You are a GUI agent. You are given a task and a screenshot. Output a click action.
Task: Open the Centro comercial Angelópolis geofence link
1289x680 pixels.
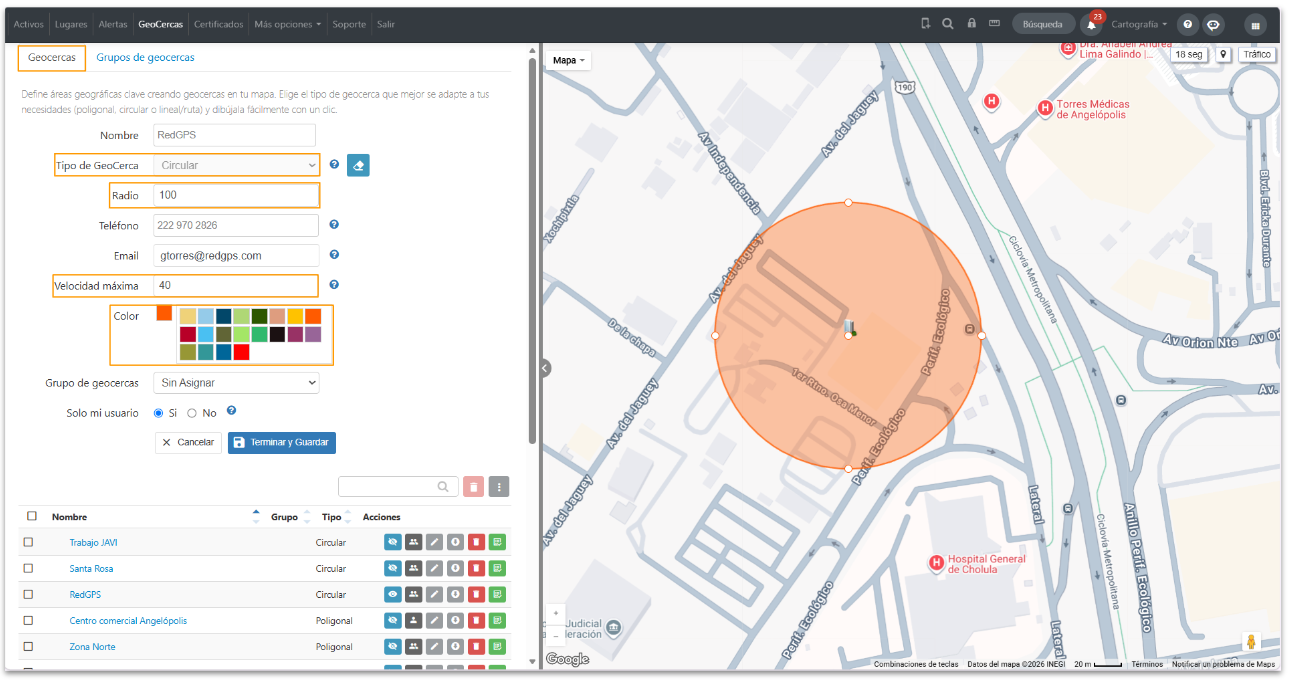[128, 620]
